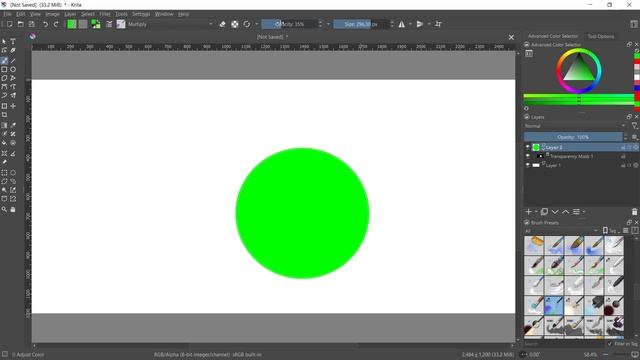Open the Layer menu
The height and width of the screenshot is (360, 640).
(x=70, y=14)
